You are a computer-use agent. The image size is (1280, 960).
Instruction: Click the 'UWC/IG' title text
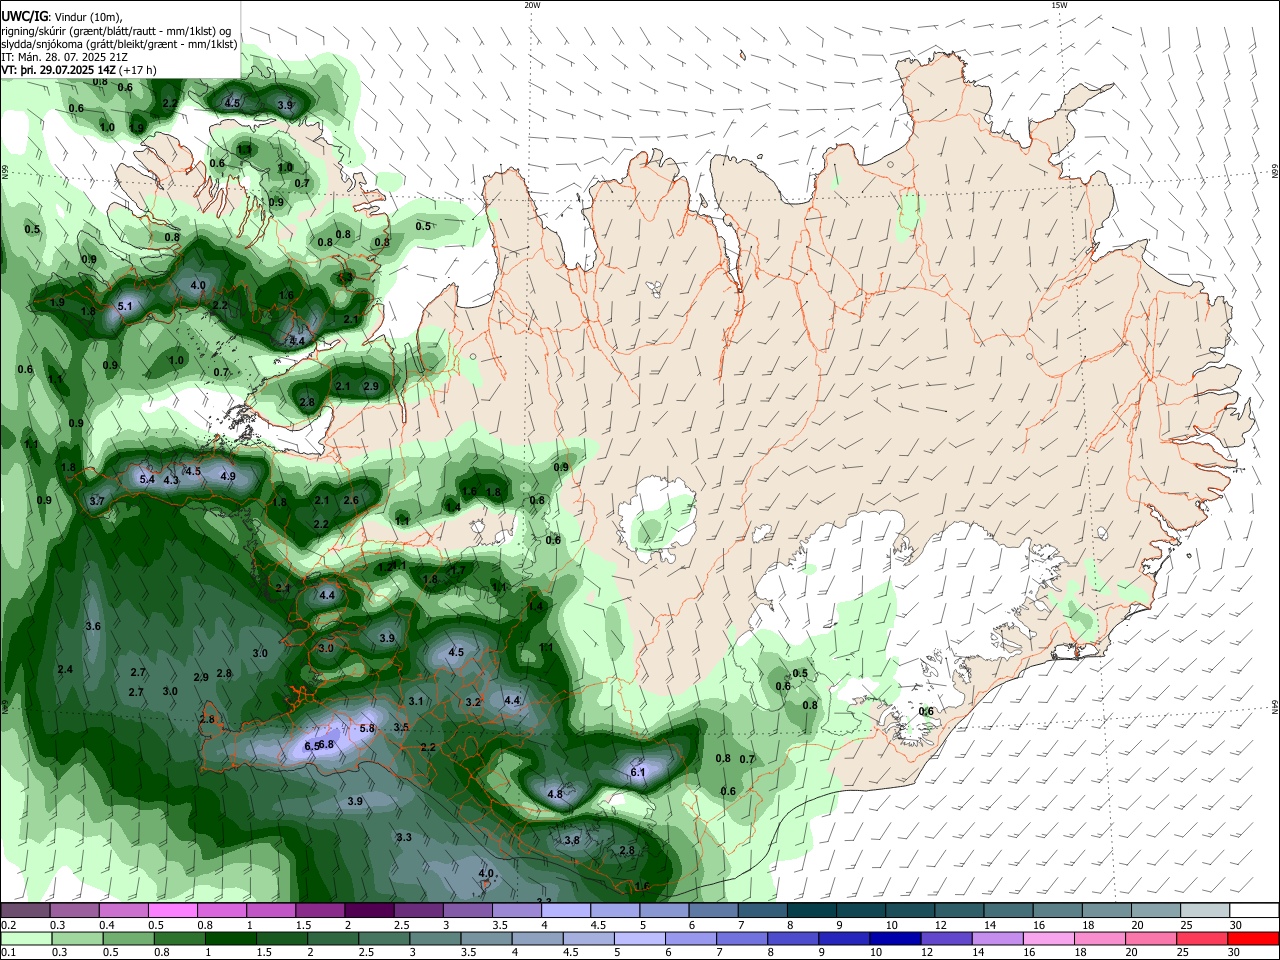point(25,16)
